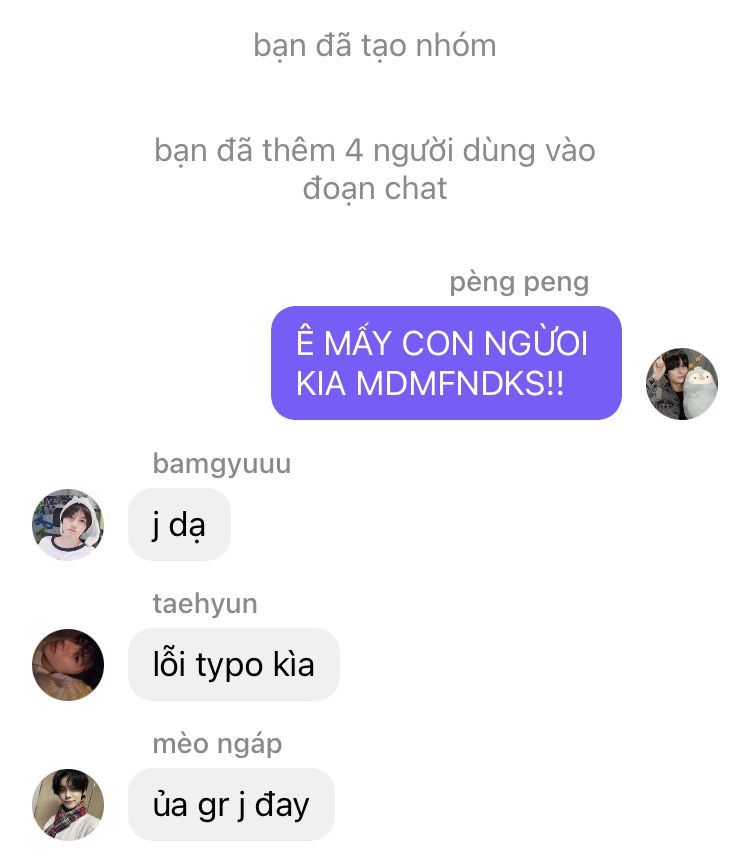Click the word "đay" in mèo ngáp's message

click(x=282, y=806)
